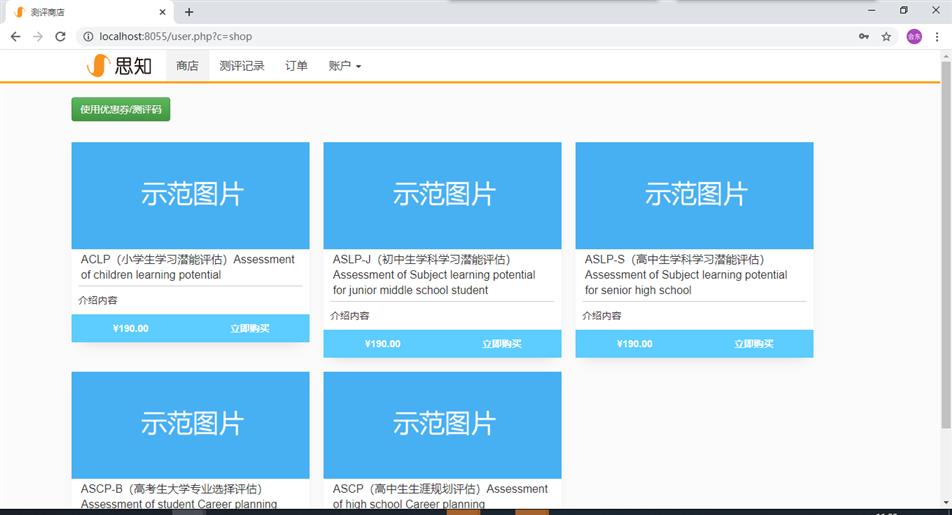Expand the 账户 dropdown menu
This screenshot has height=515, width=952.
tap(344, 66)
